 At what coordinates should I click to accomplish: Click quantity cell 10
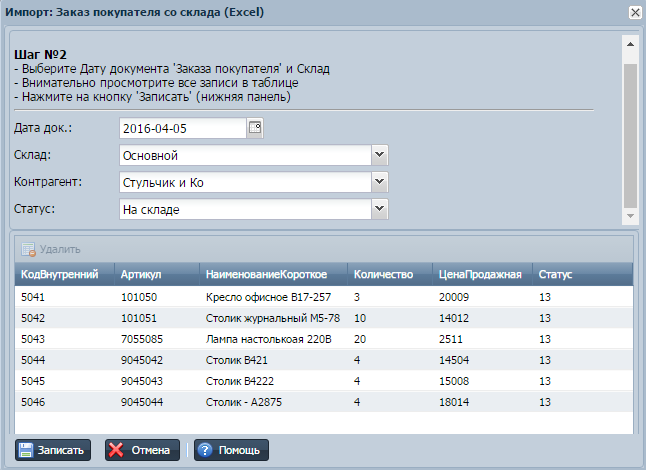(390, 318)
